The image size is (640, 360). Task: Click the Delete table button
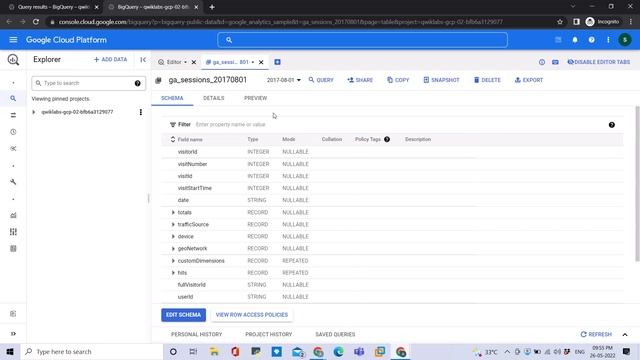coord(487,80)
